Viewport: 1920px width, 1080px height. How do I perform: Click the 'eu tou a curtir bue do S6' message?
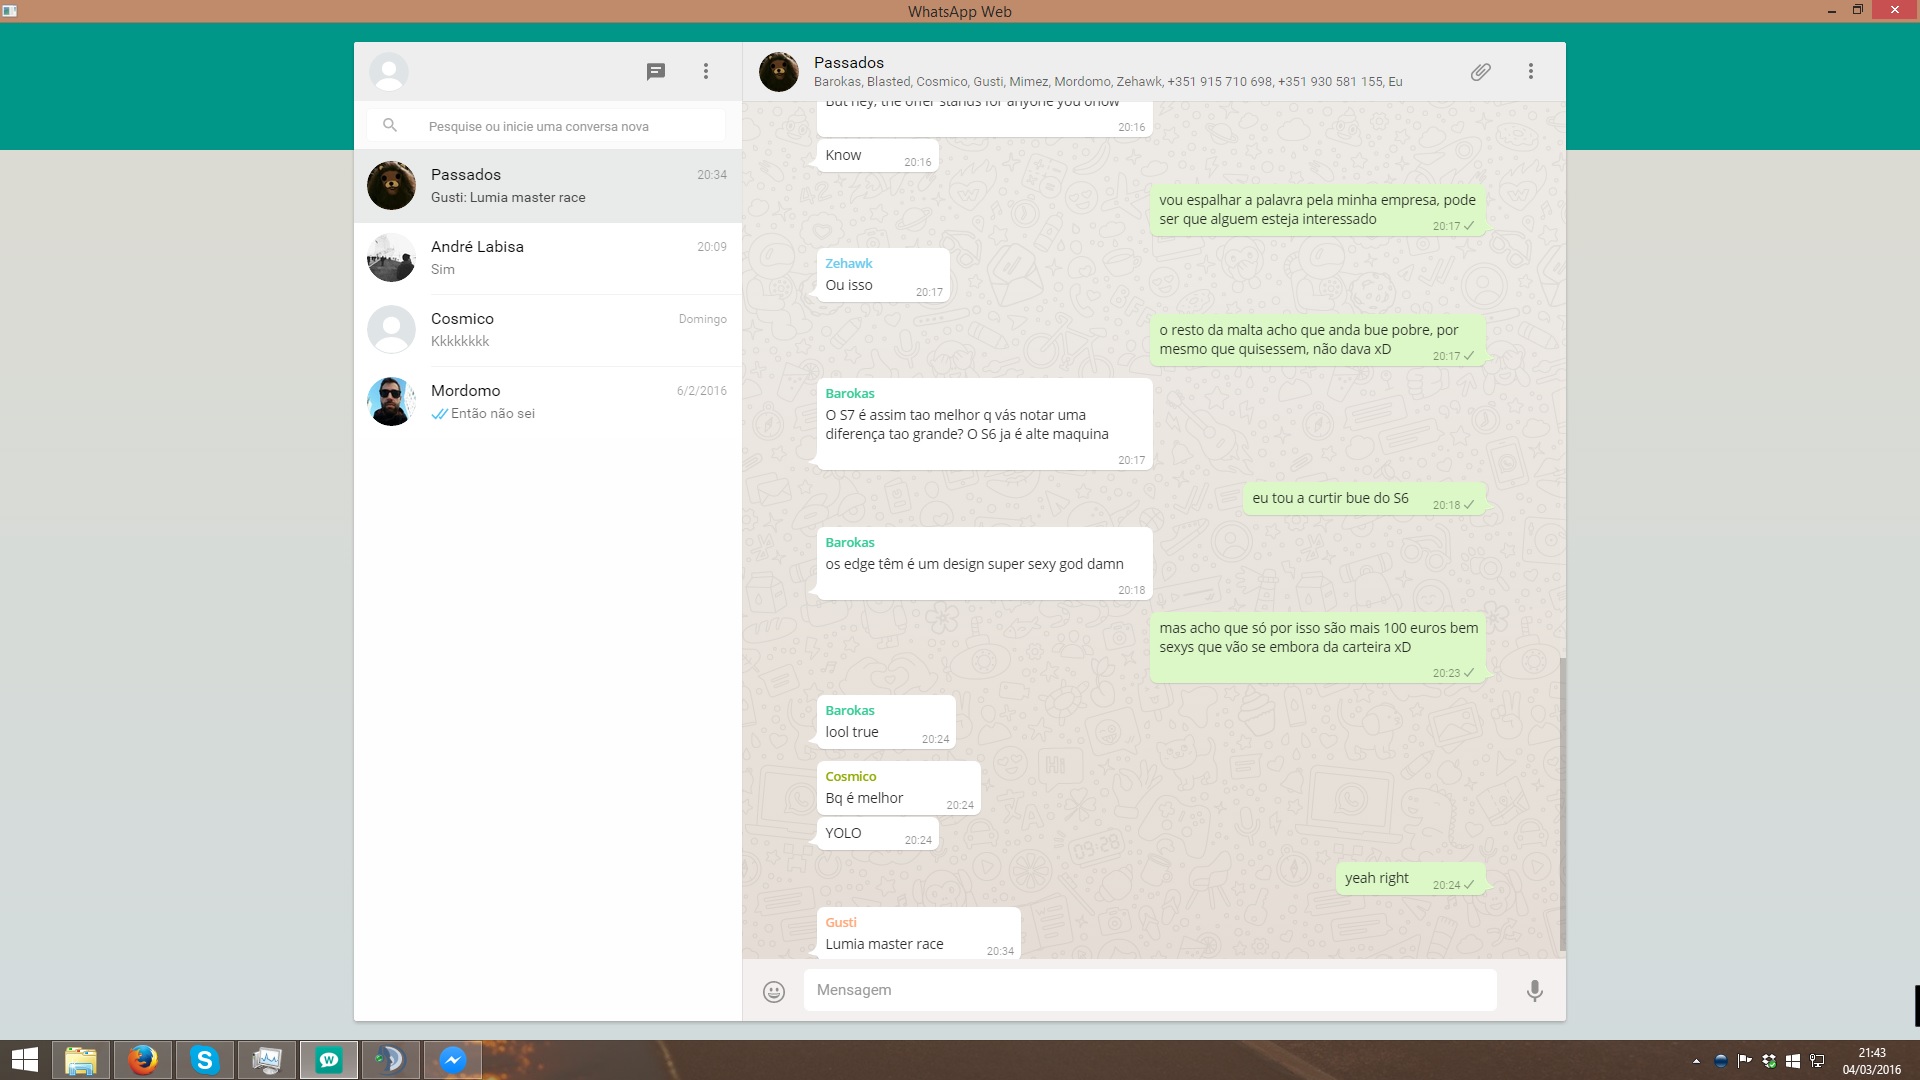[x=1364, y=499]
